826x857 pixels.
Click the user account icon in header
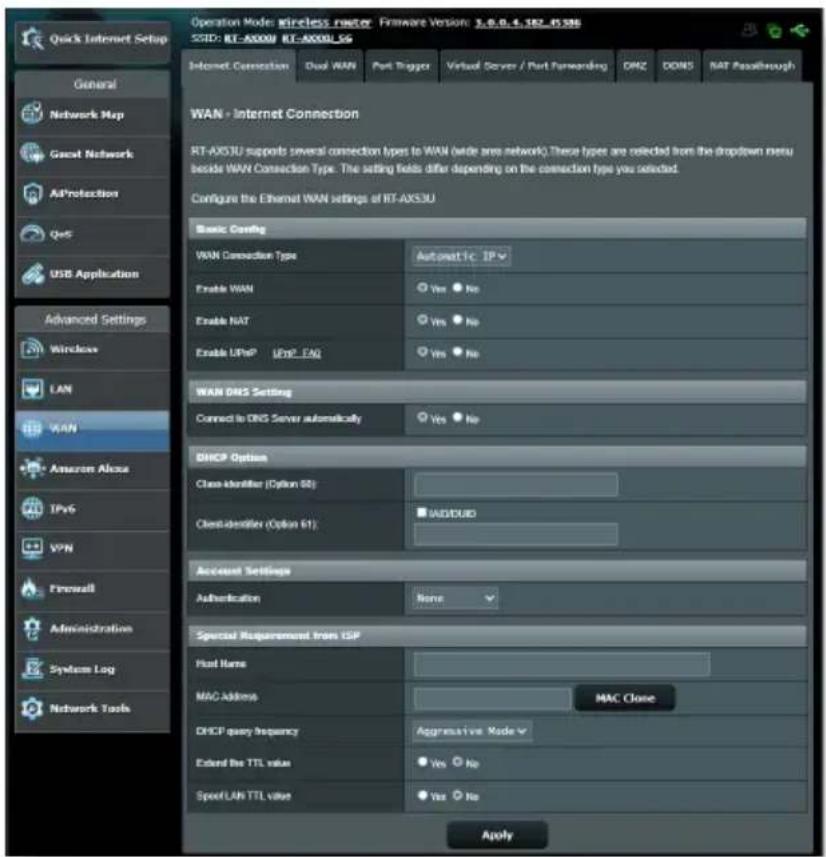pyautogui.click(x=749, y=30)
